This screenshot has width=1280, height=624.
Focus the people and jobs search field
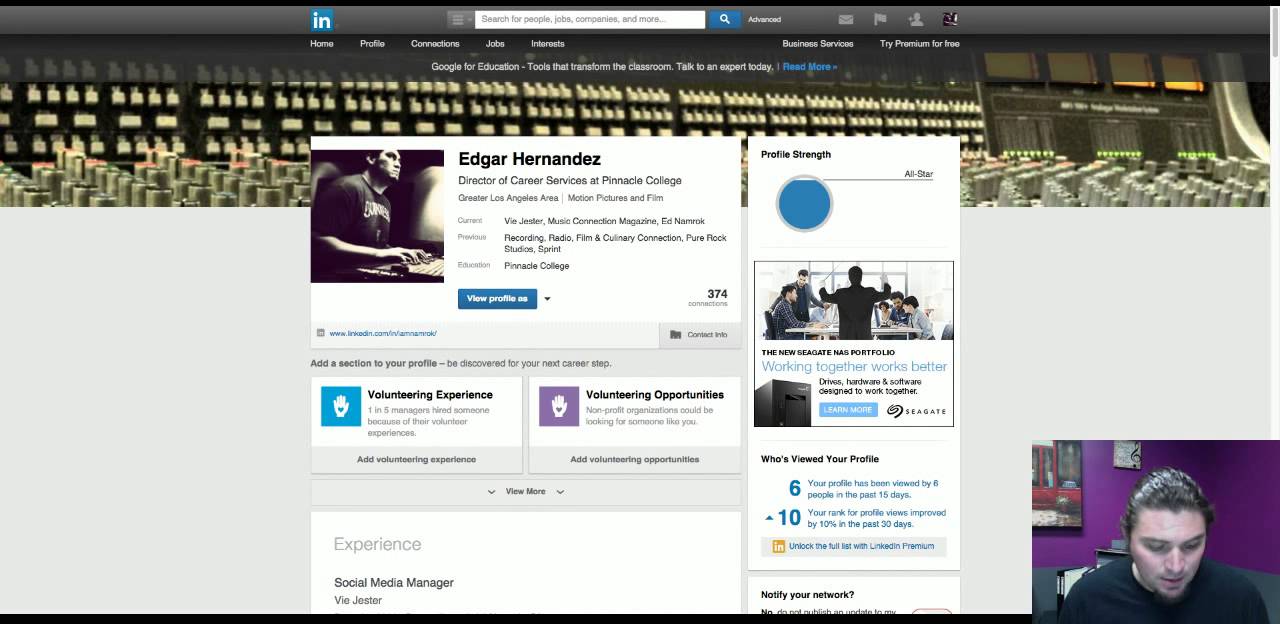(x=590, y=19)
